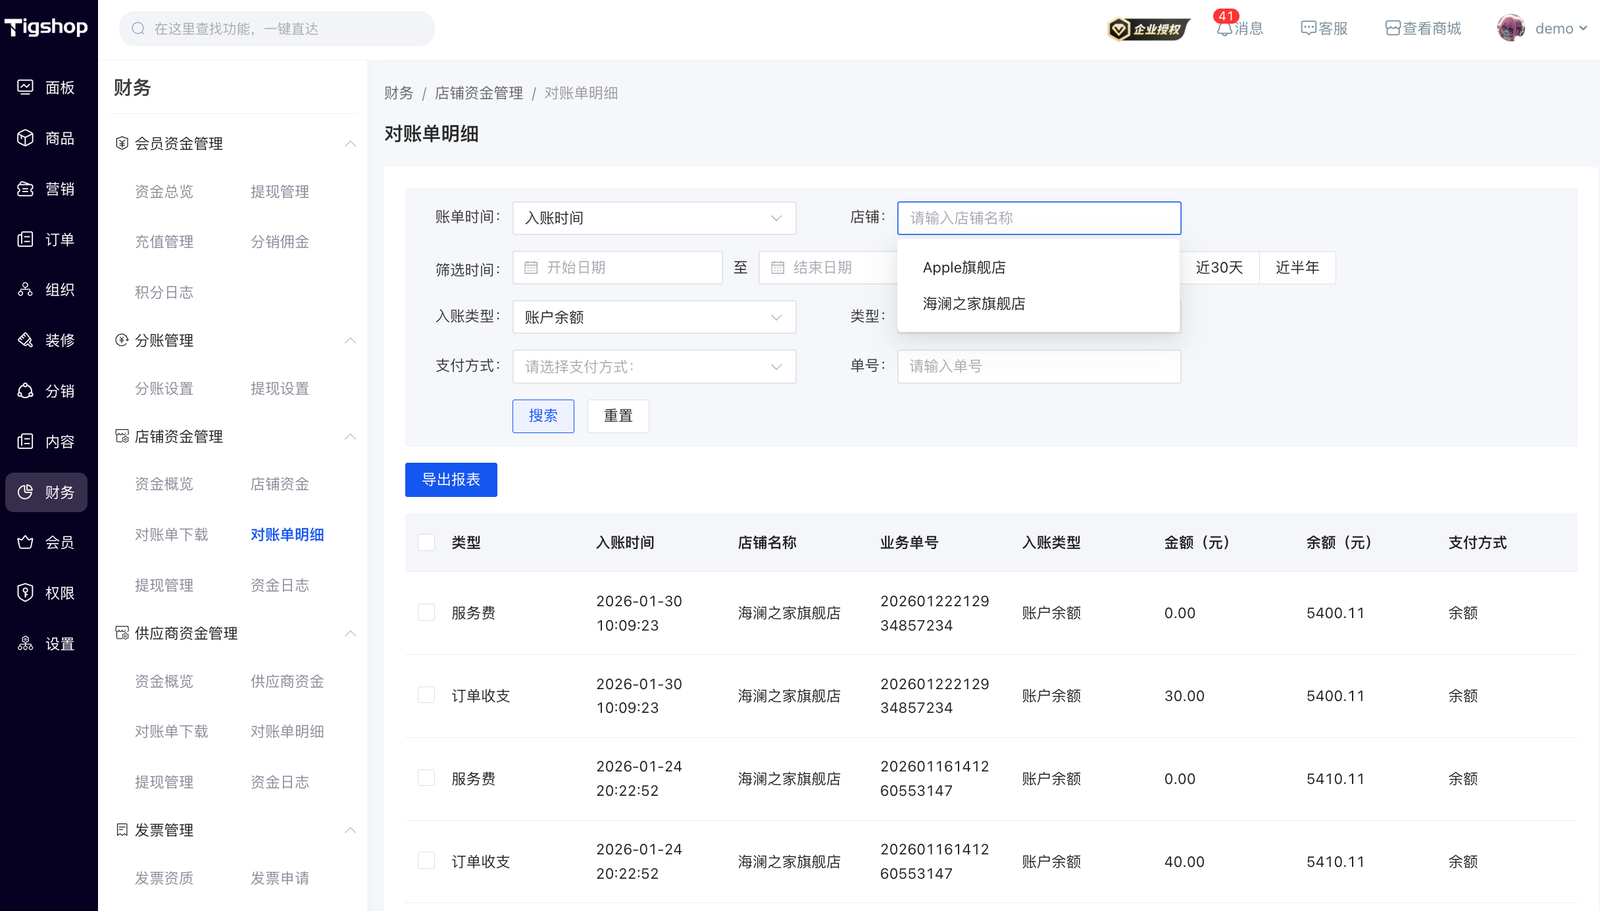Click the 装修 decoration sidebar icon
The width and height of the screenshot is (1600, 911).
[x=26, y=340]
